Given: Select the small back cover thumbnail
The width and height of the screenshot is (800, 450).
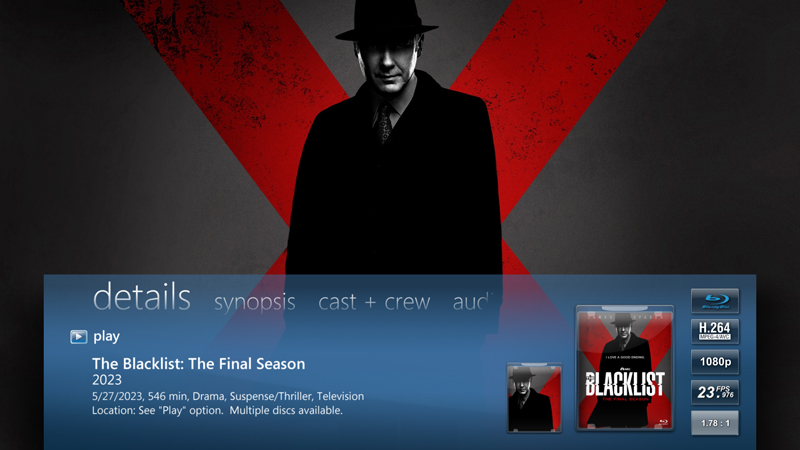Looking at the screenshot, I should (534, 398).
